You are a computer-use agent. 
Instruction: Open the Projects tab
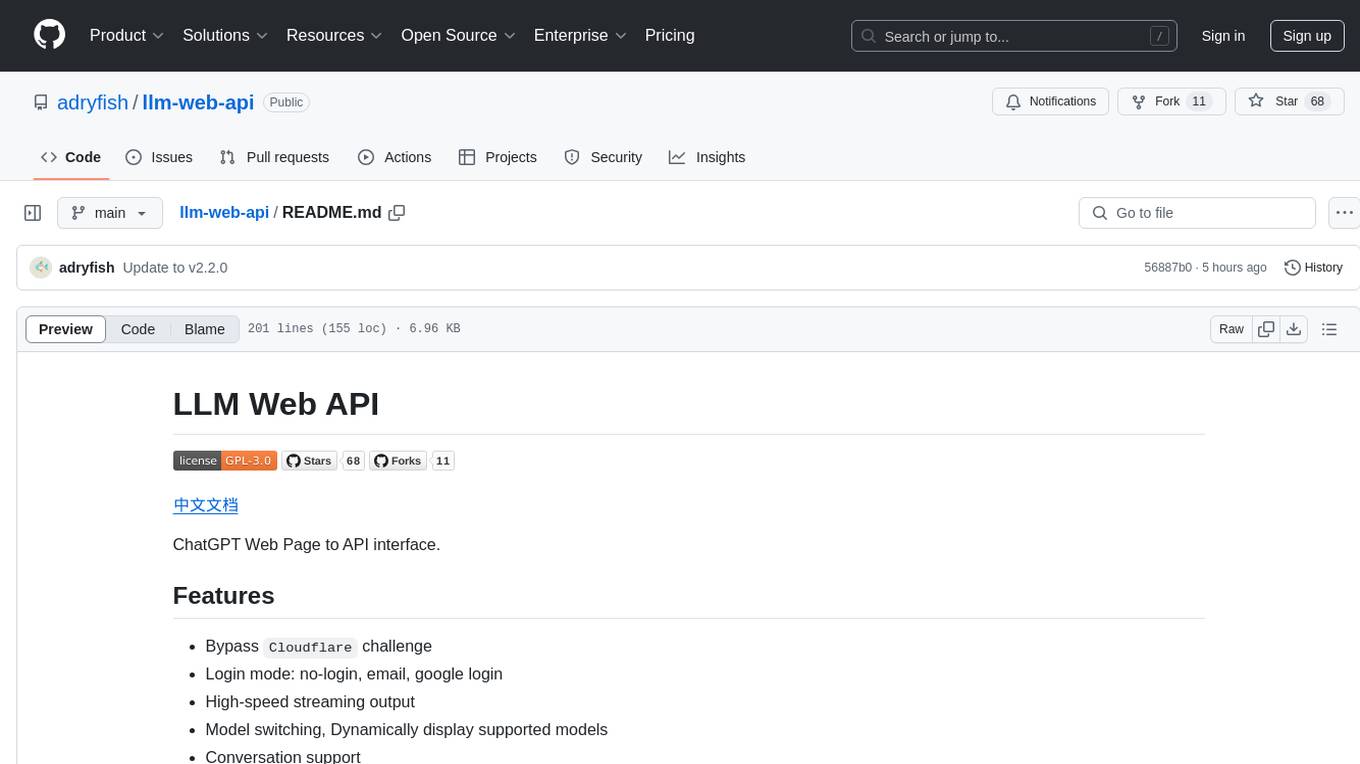click(497, 157)
